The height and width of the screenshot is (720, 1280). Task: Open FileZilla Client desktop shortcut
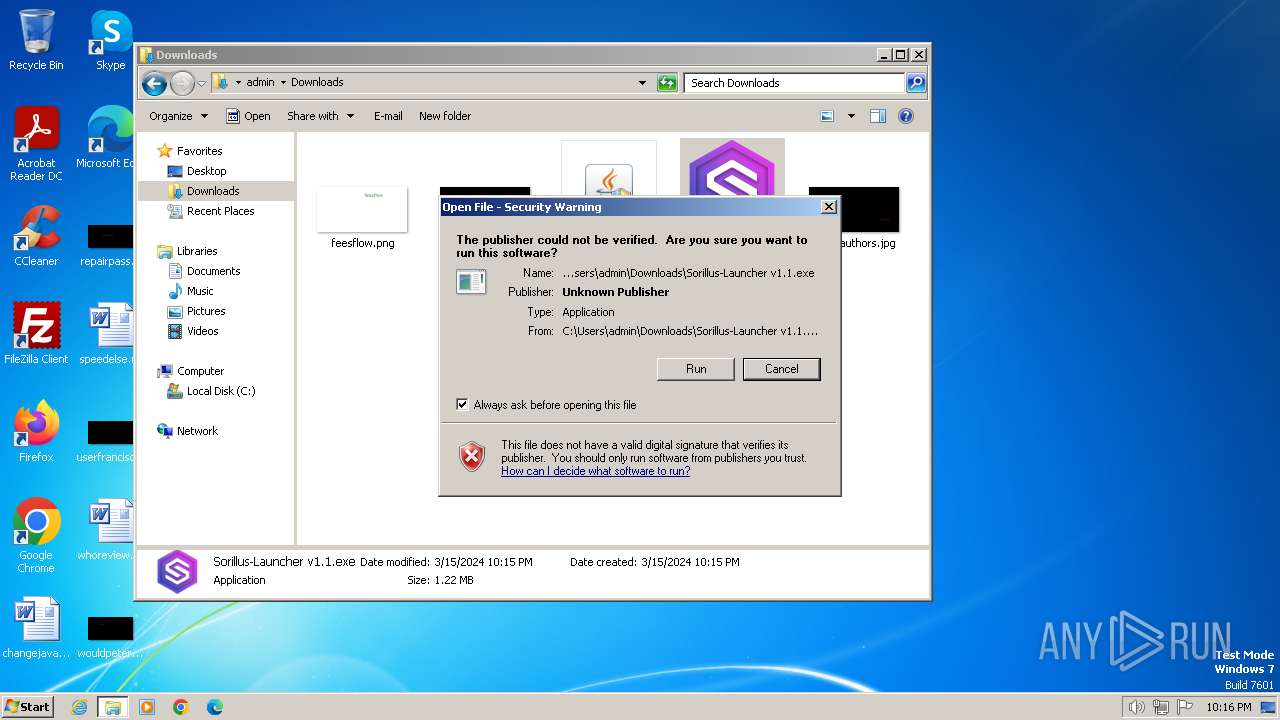point(36,333)
